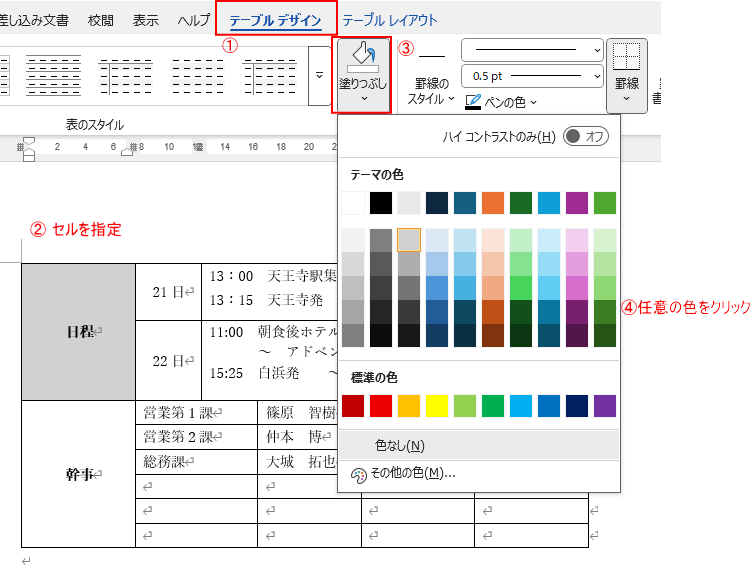Open the テーブル デザイン tab
750x579 pixels.
[275, 20]
